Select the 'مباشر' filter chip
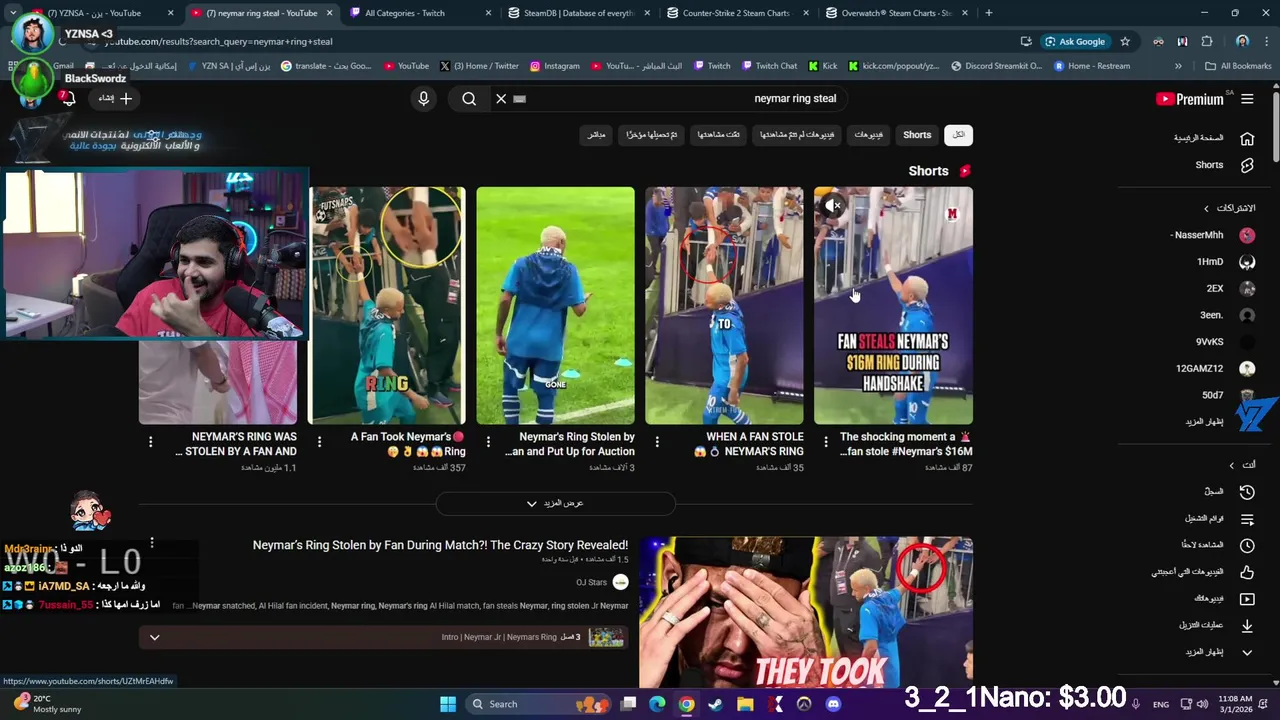This screenshot has height=720, width=1280. tap(596, 135)
